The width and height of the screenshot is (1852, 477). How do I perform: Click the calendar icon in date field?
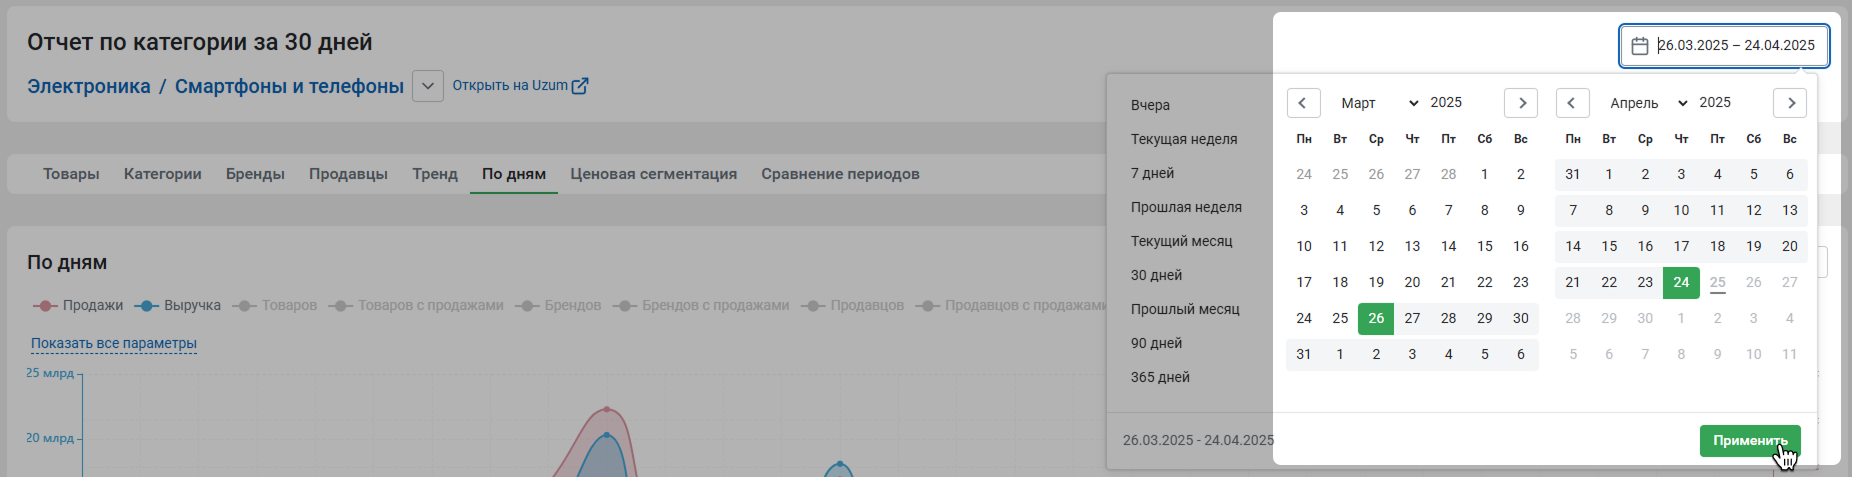point(1639,46)
